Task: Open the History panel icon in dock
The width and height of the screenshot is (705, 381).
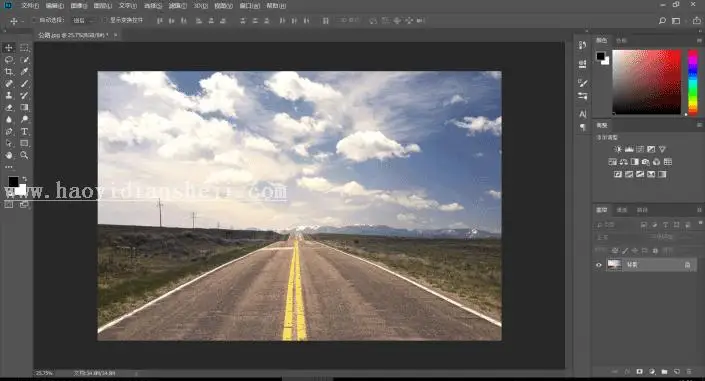Action: [582, 45]
